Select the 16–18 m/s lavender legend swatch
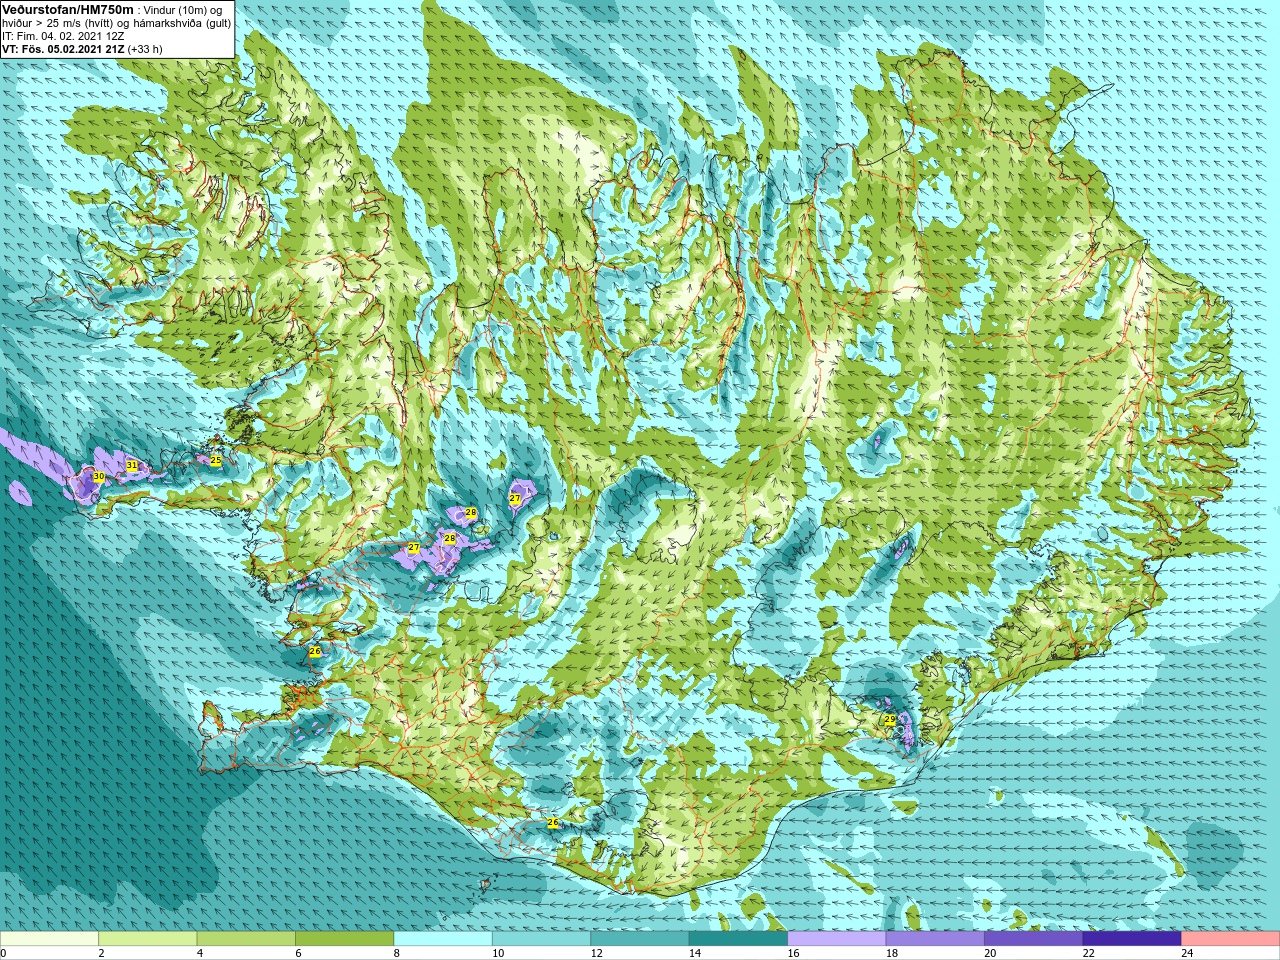 (x=837, y=939)
